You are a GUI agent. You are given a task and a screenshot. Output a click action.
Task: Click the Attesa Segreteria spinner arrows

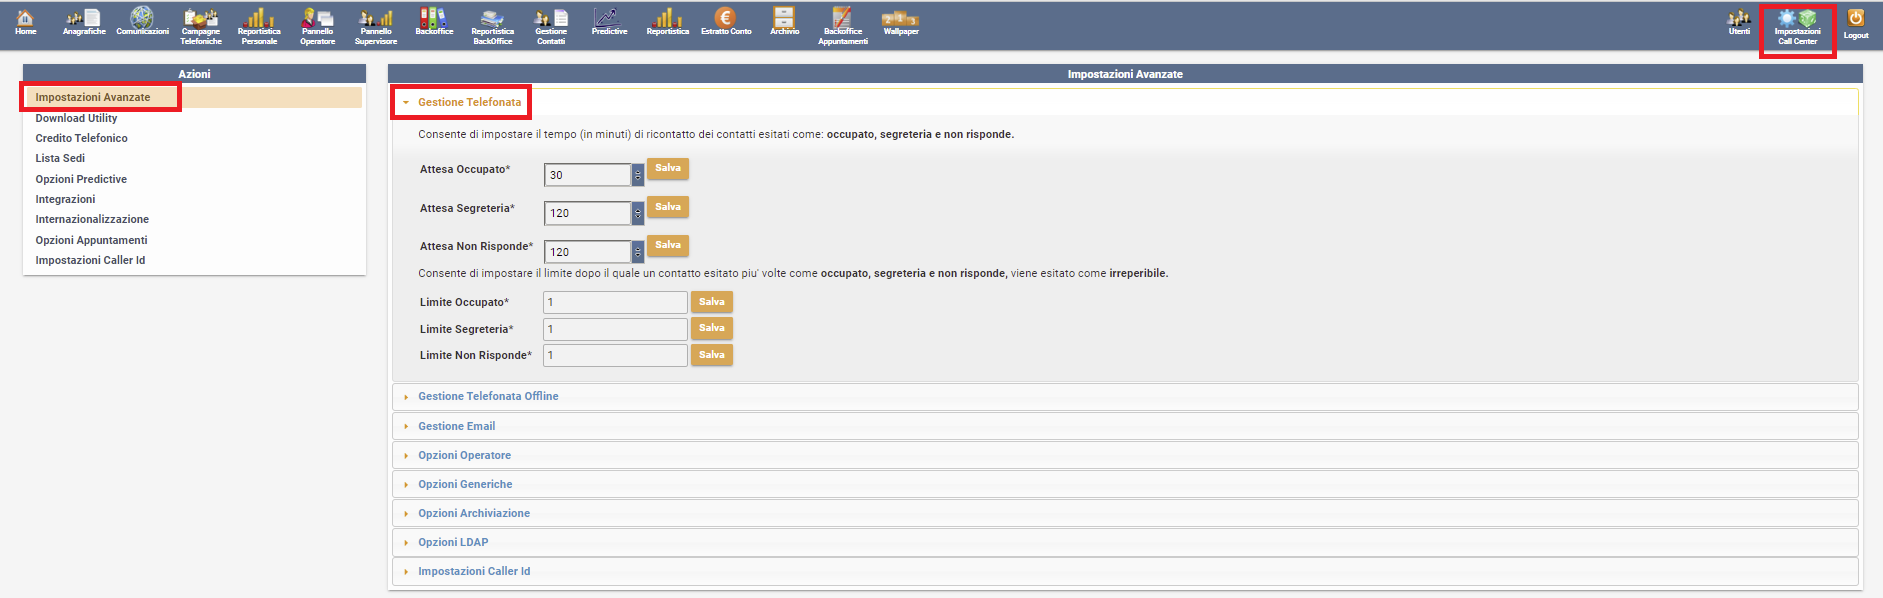tap(638, 213)
